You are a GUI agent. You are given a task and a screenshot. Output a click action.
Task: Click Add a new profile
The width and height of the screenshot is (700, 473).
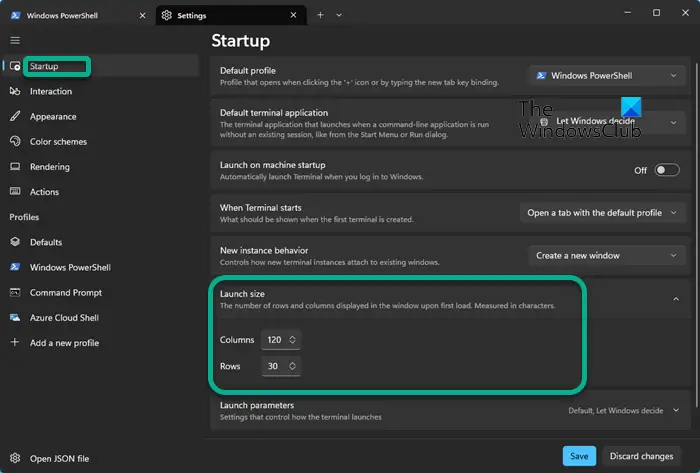(101, 343)
